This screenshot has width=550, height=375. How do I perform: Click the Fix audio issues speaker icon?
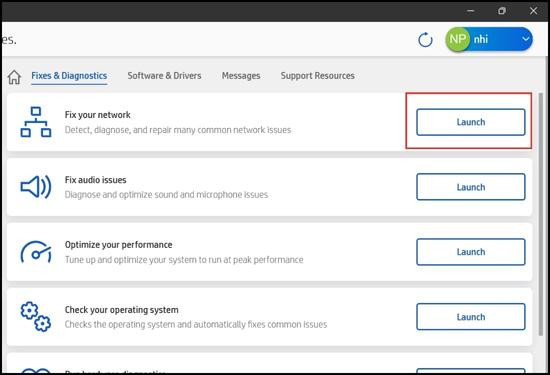(x=36, y=187)
